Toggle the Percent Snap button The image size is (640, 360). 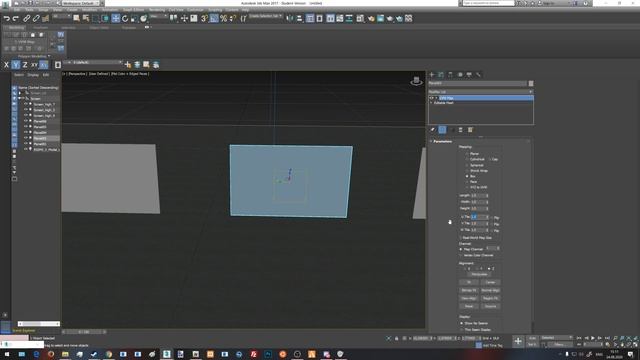coord(223,18)
